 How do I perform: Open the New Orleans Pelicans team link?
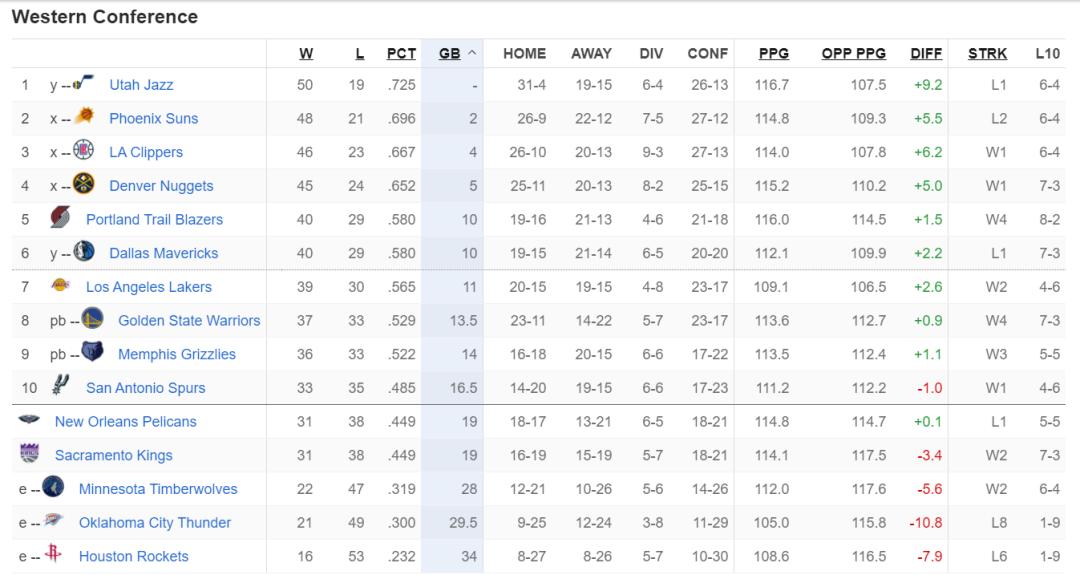pyautogui.click(x=126, y=421)
